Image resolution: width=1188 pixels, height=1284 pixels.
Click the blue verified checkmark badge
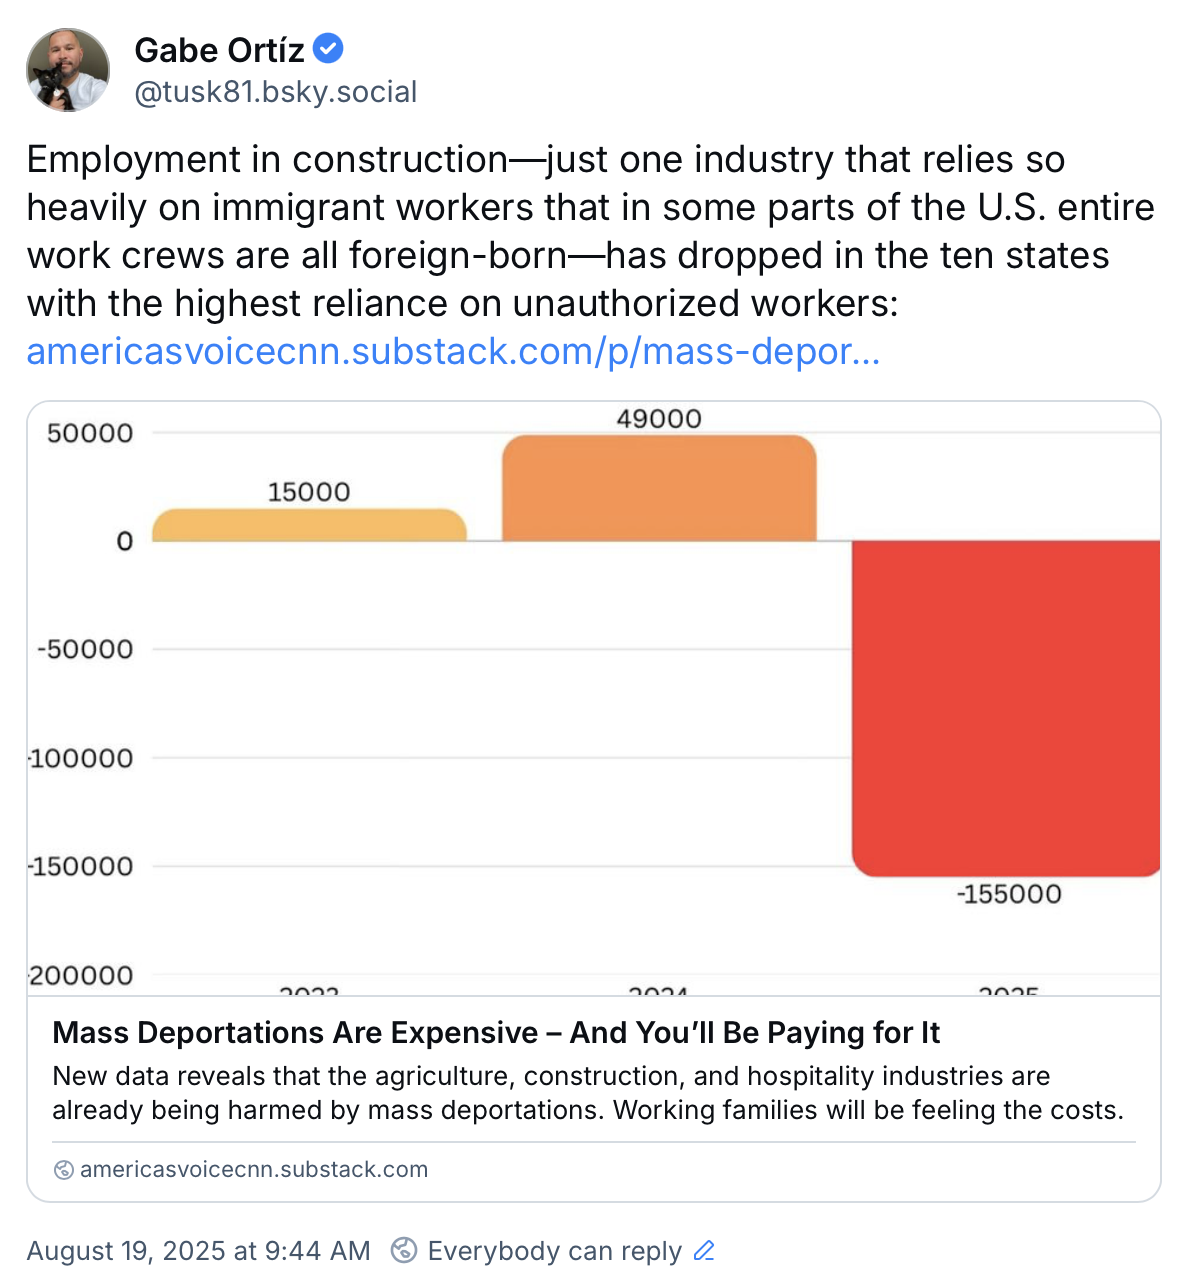pos(328,48)
